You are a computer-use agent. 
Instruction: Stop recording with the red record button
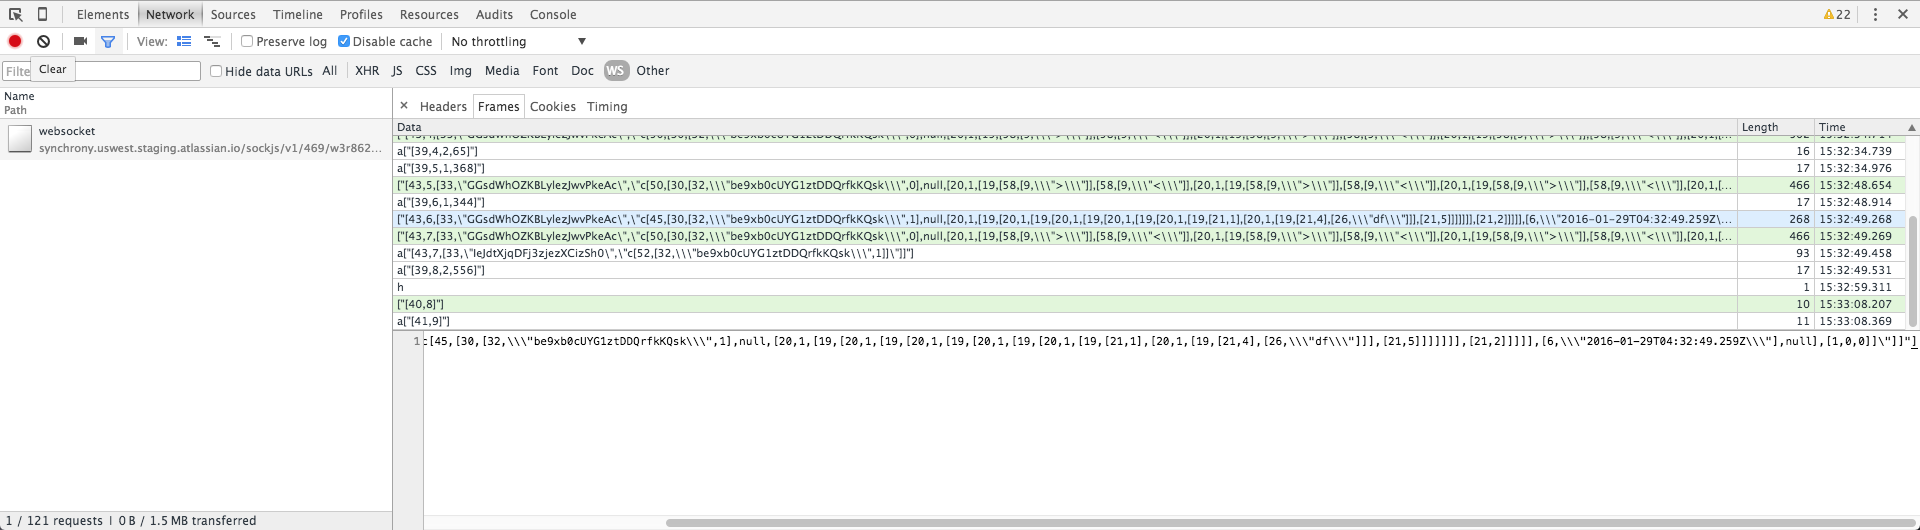(15, 41)
